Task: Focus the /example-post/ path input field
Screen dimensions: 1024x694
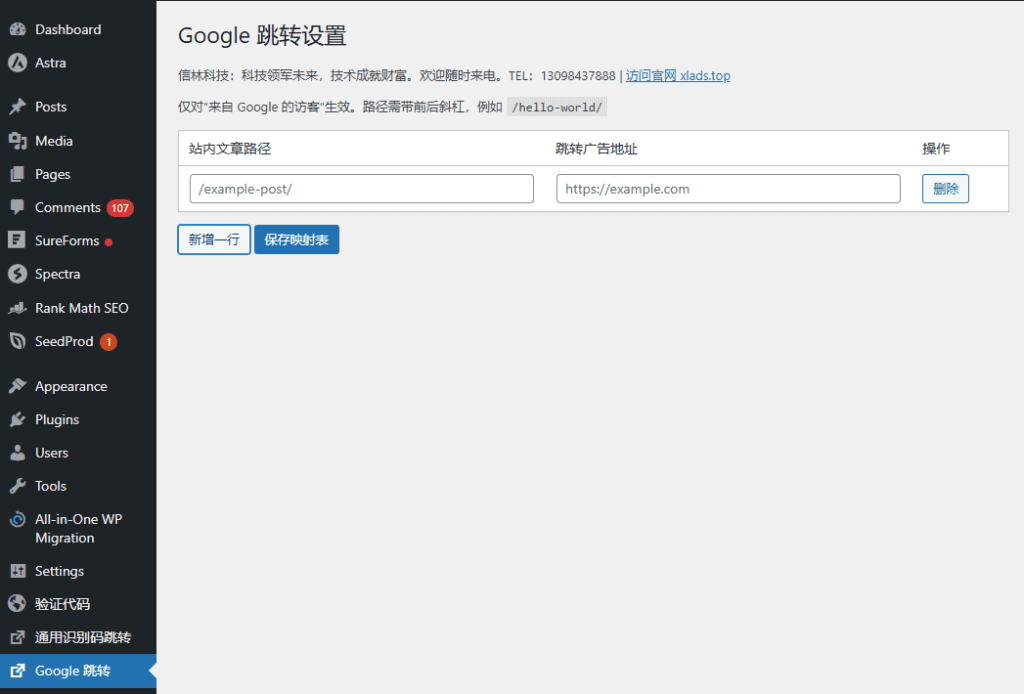Action: point(362,189)
